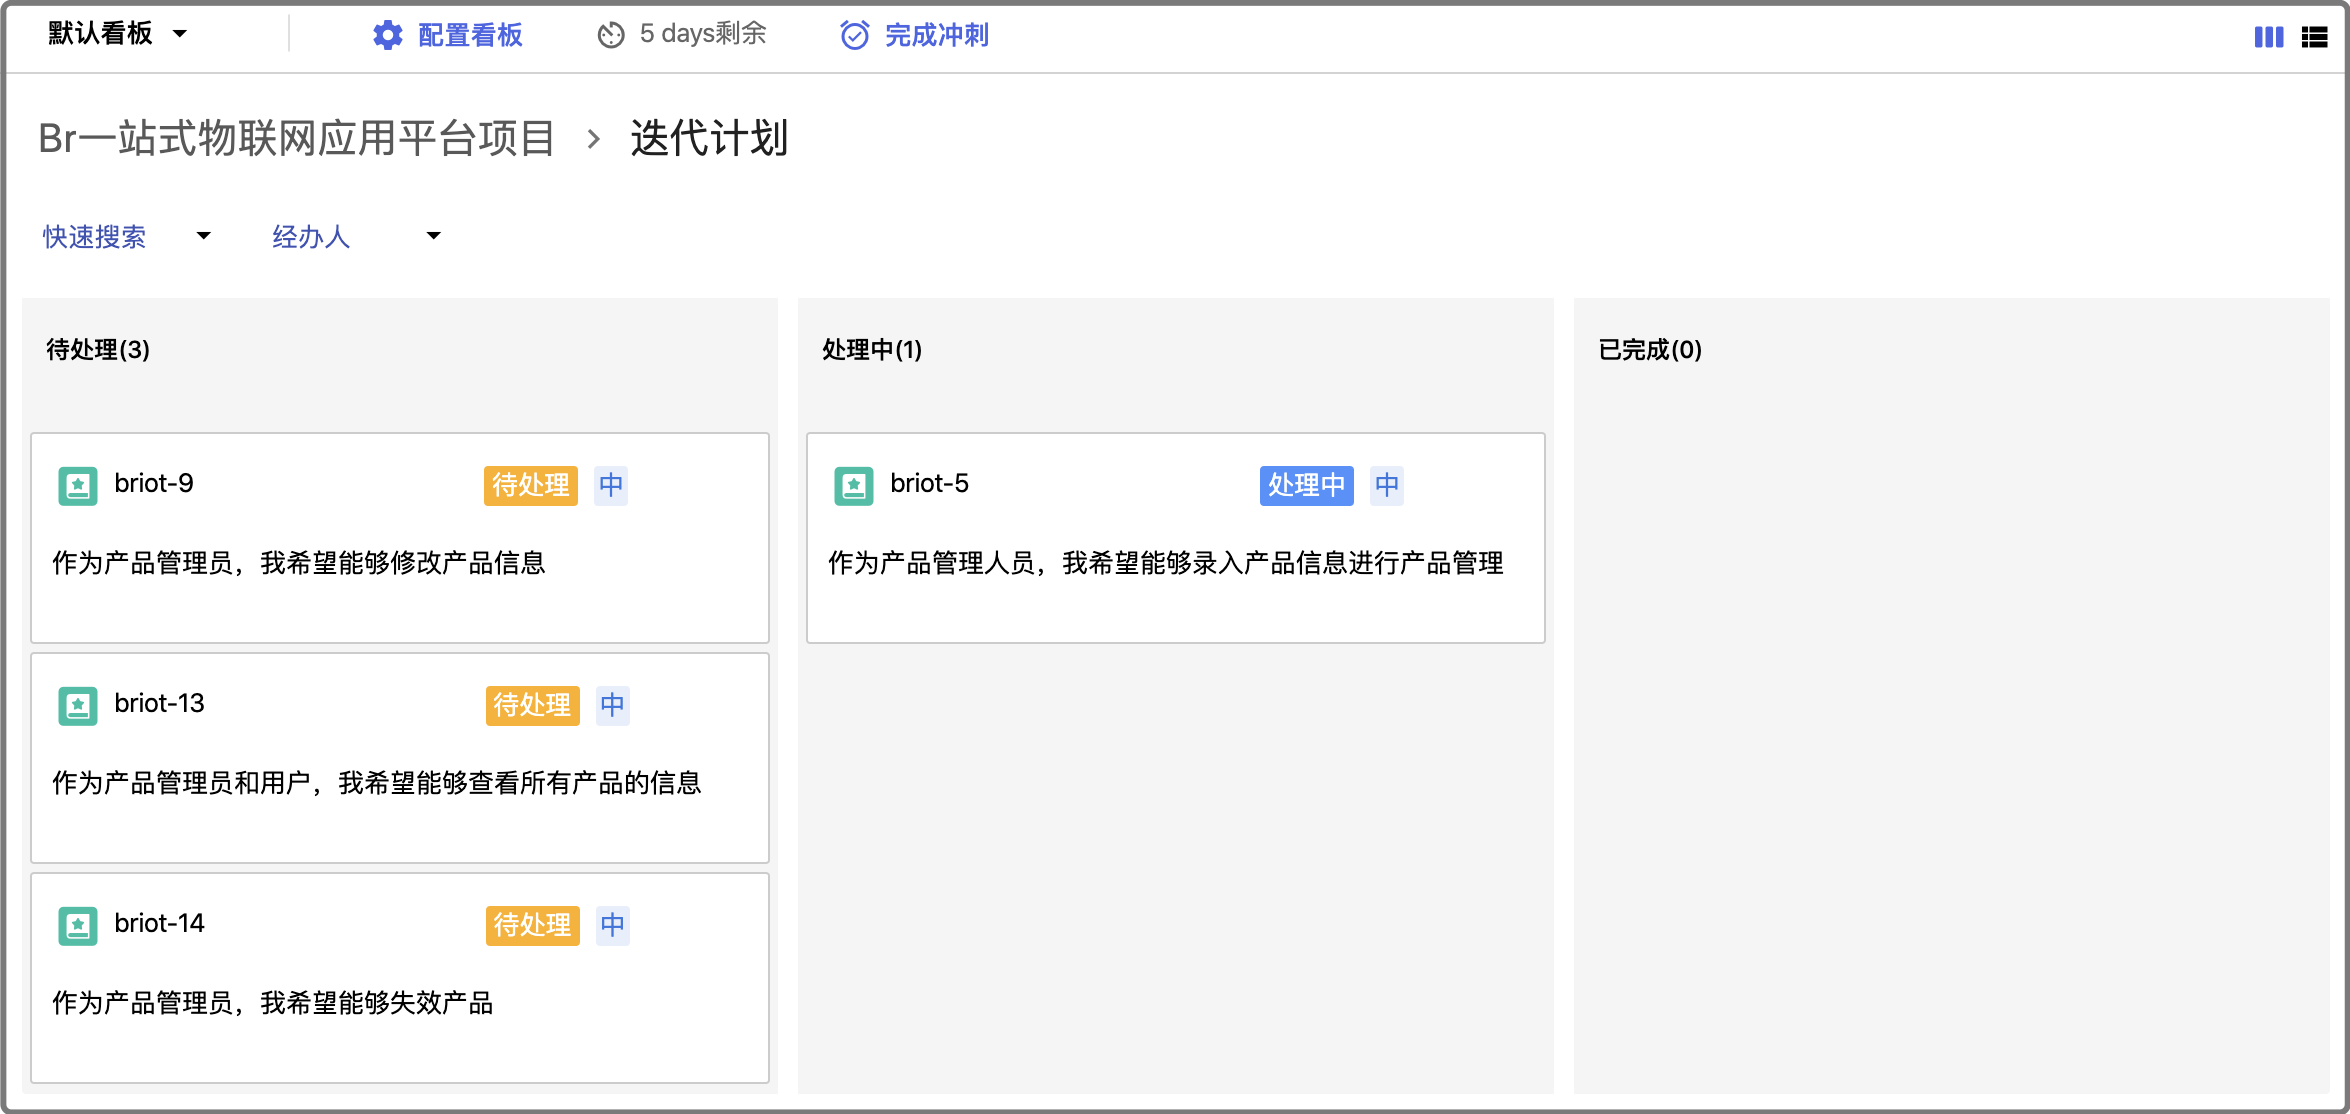Toggle the 处理中 status badge on briot-5

(1307, 486)
